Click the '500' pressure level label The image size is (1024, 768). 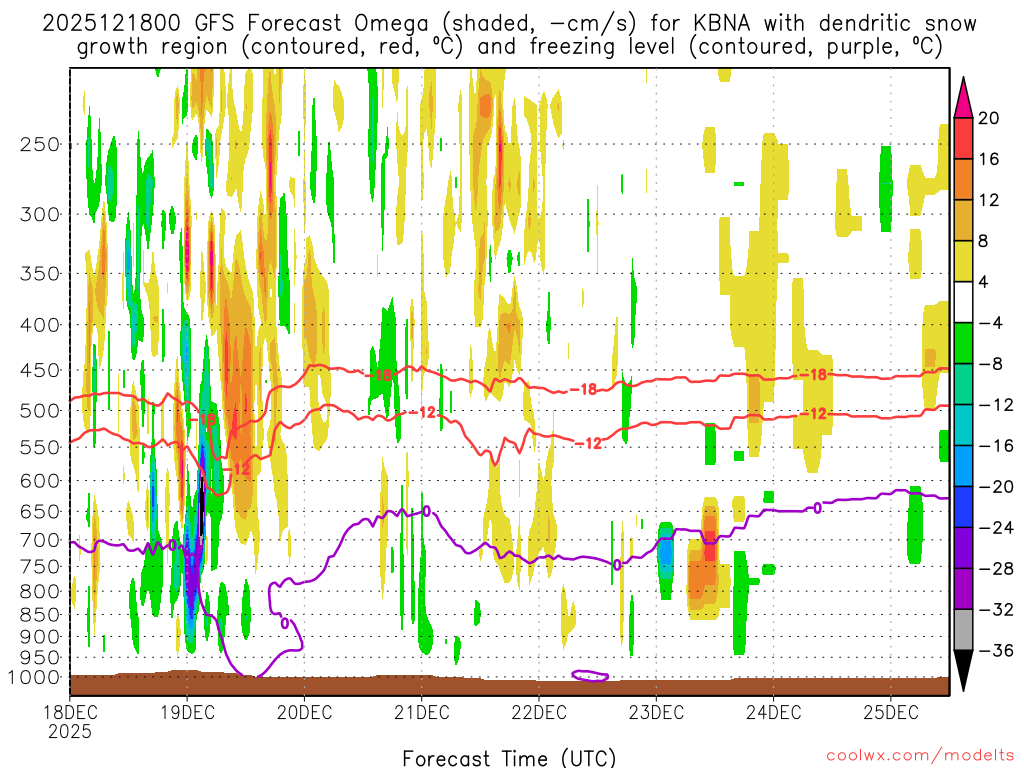[40, 411]
